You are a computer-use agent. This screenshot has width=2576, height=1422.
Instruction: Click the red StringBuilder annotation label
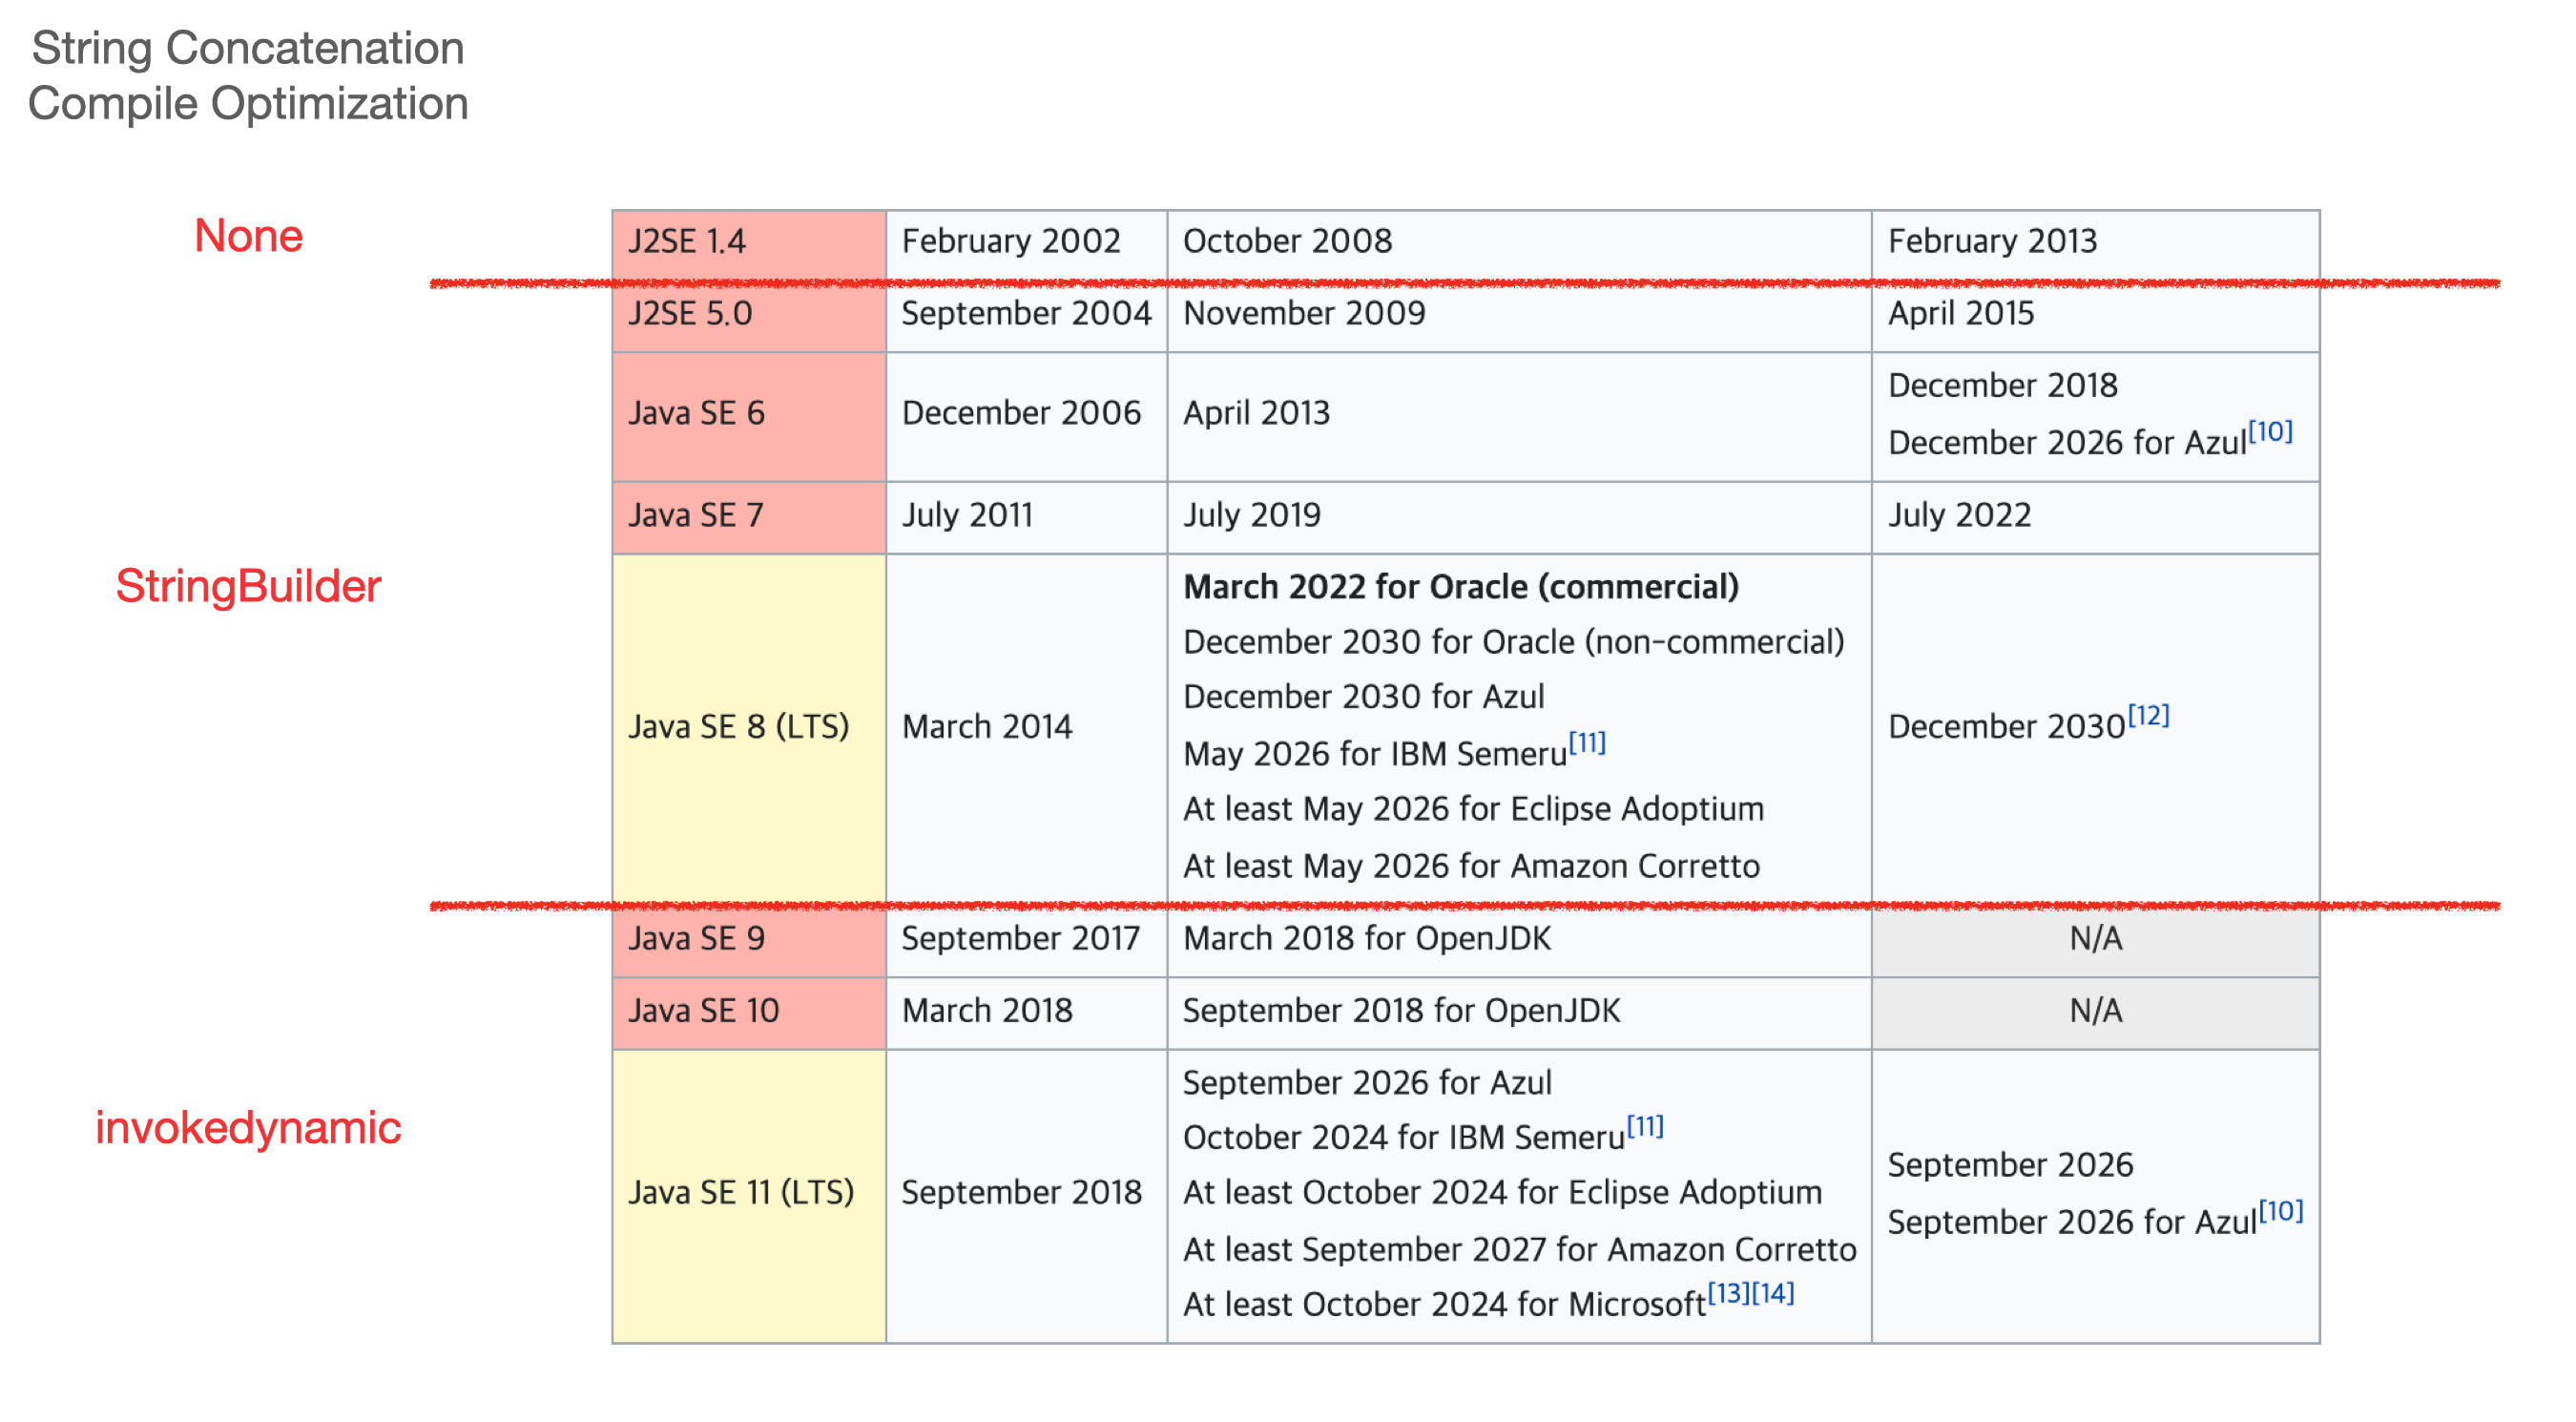[248, 586]
